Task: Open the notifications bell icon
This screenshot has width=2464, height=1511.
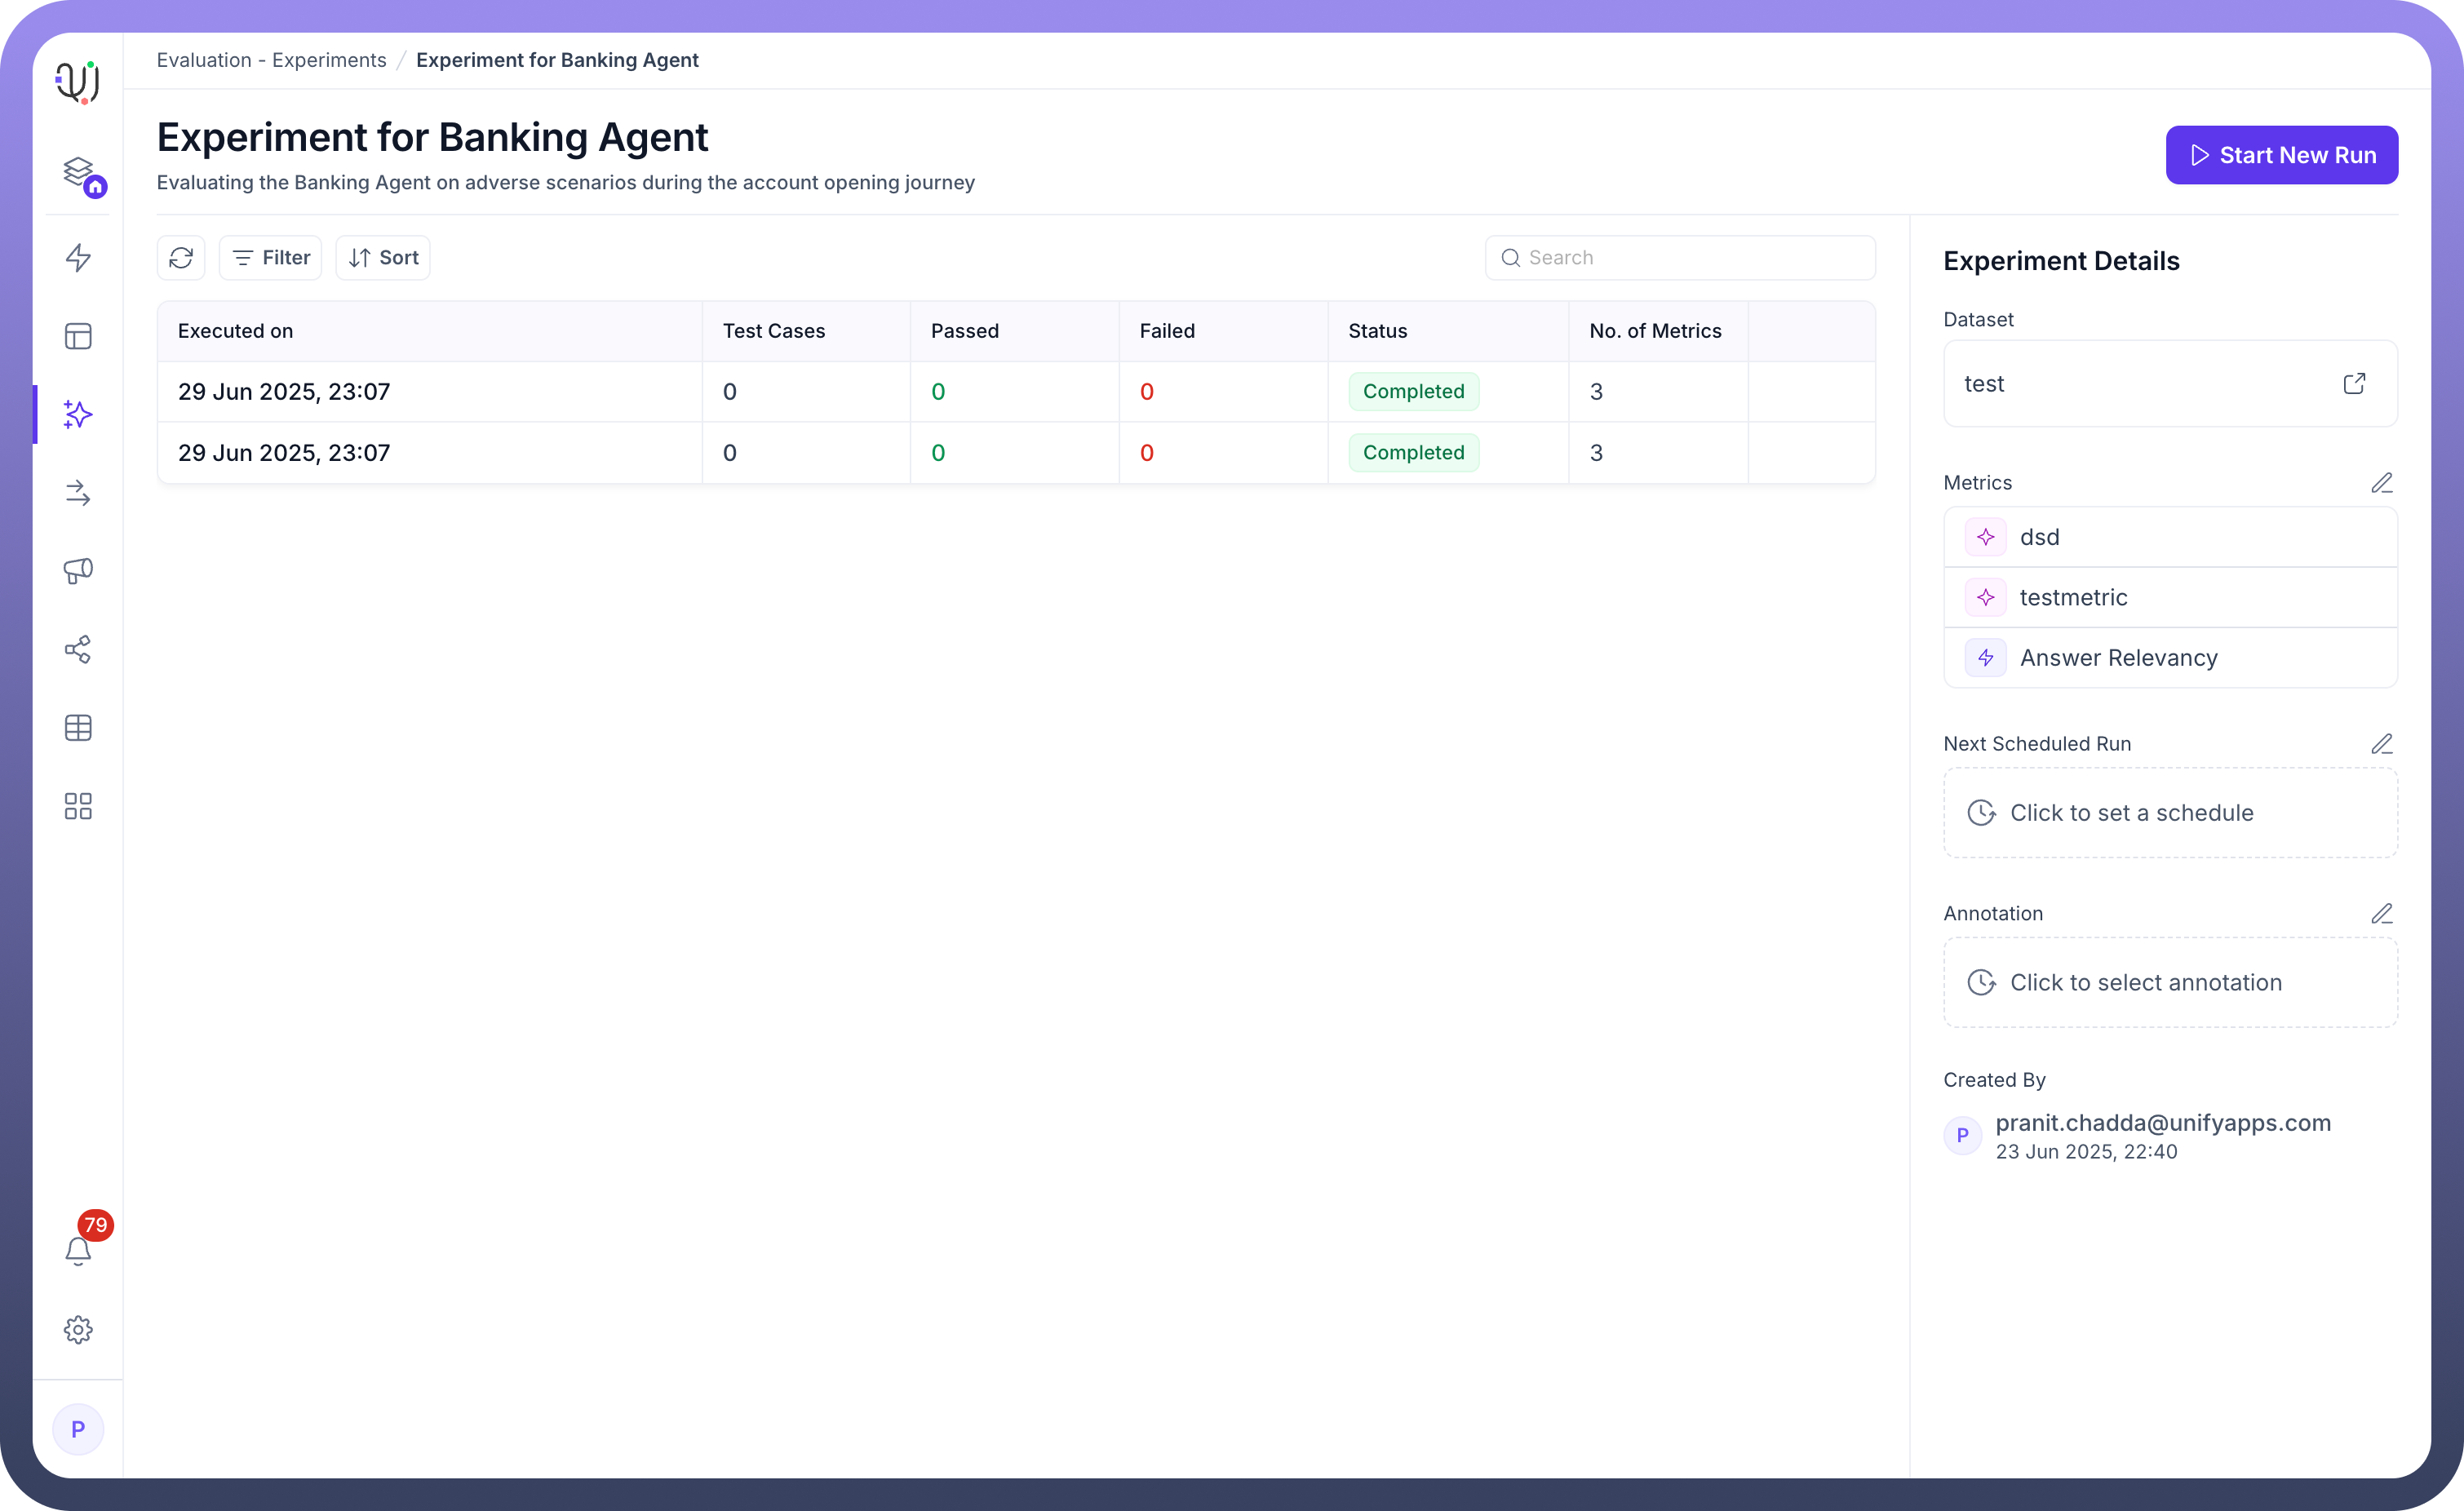Action: (x=78, y=1250)
